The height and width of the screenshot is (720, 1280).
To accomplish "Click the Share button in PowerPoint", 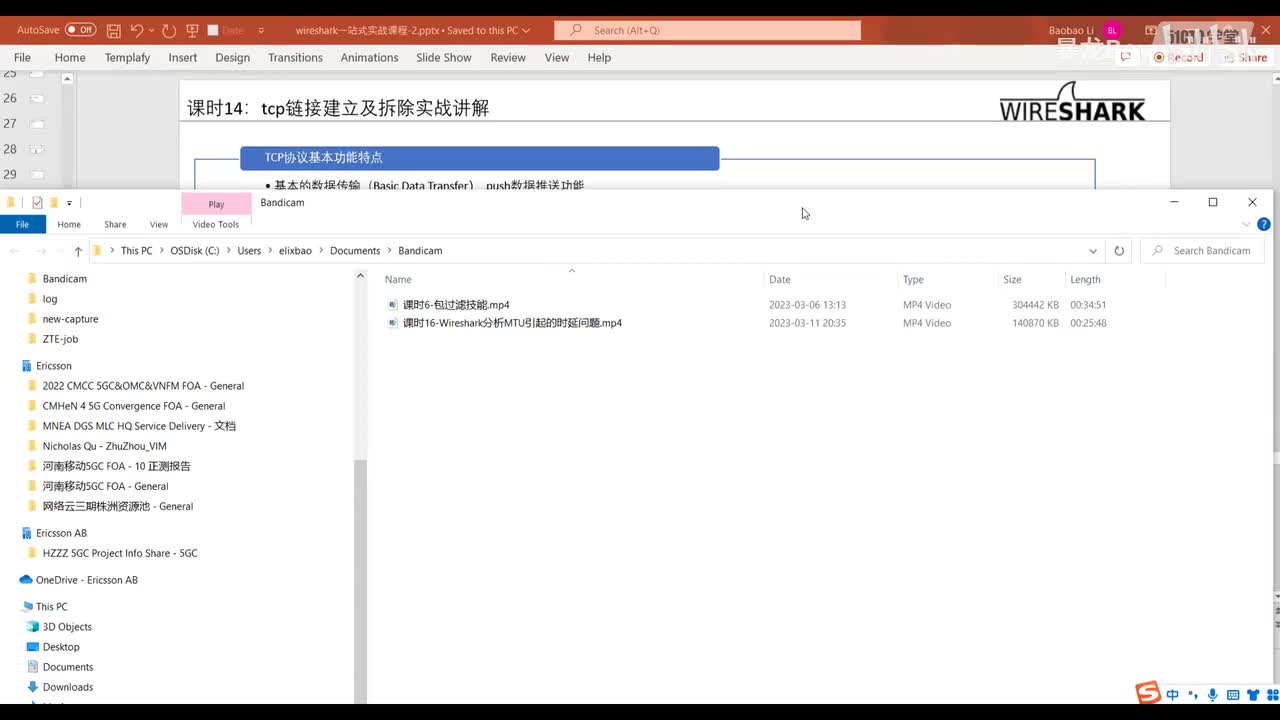I will (1246, 57).
